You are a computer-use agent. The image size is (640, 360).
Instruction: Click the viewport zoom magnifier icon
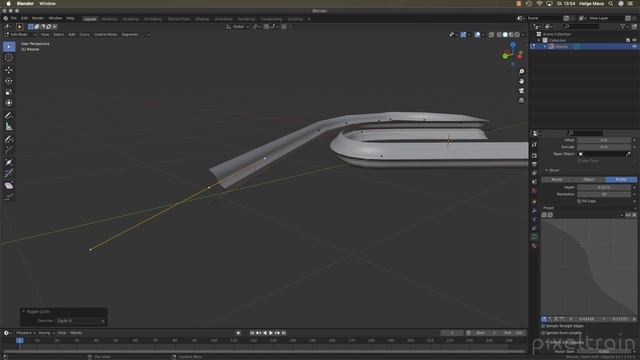(521, 71)
